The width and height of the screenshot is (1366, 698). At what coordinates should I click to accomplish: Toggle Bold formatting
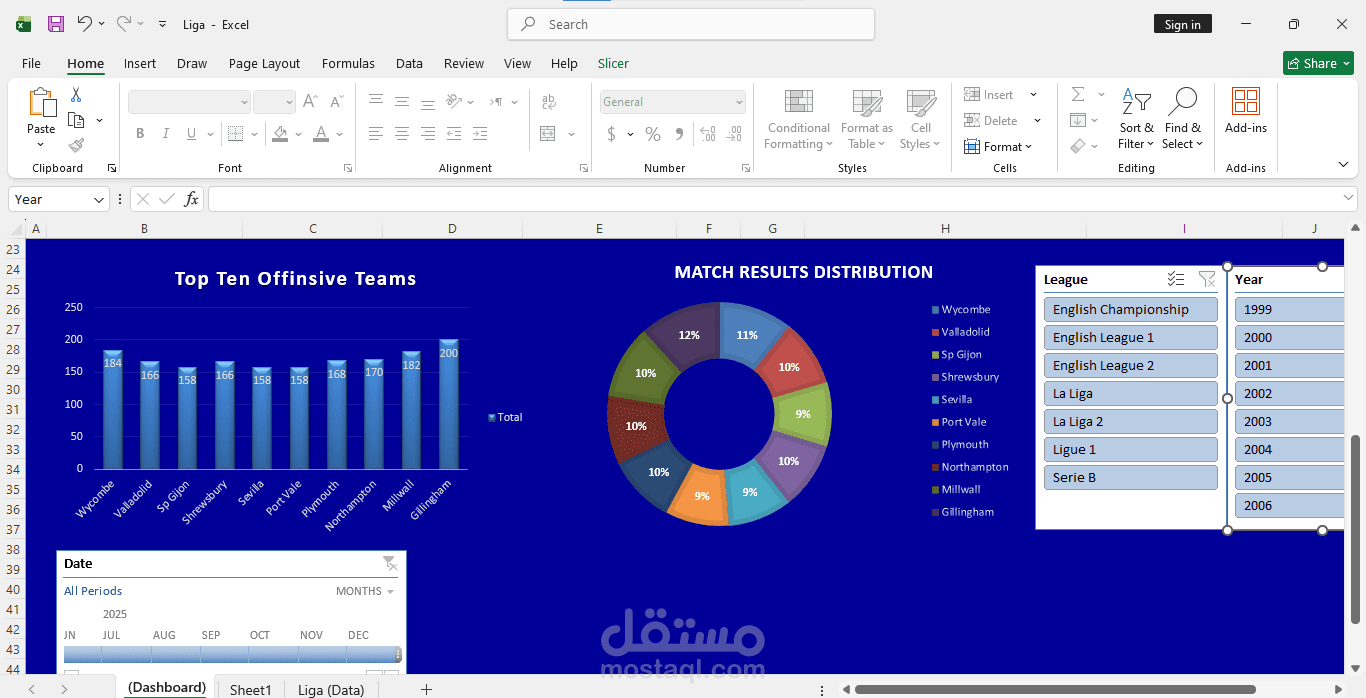pos(140,134)
